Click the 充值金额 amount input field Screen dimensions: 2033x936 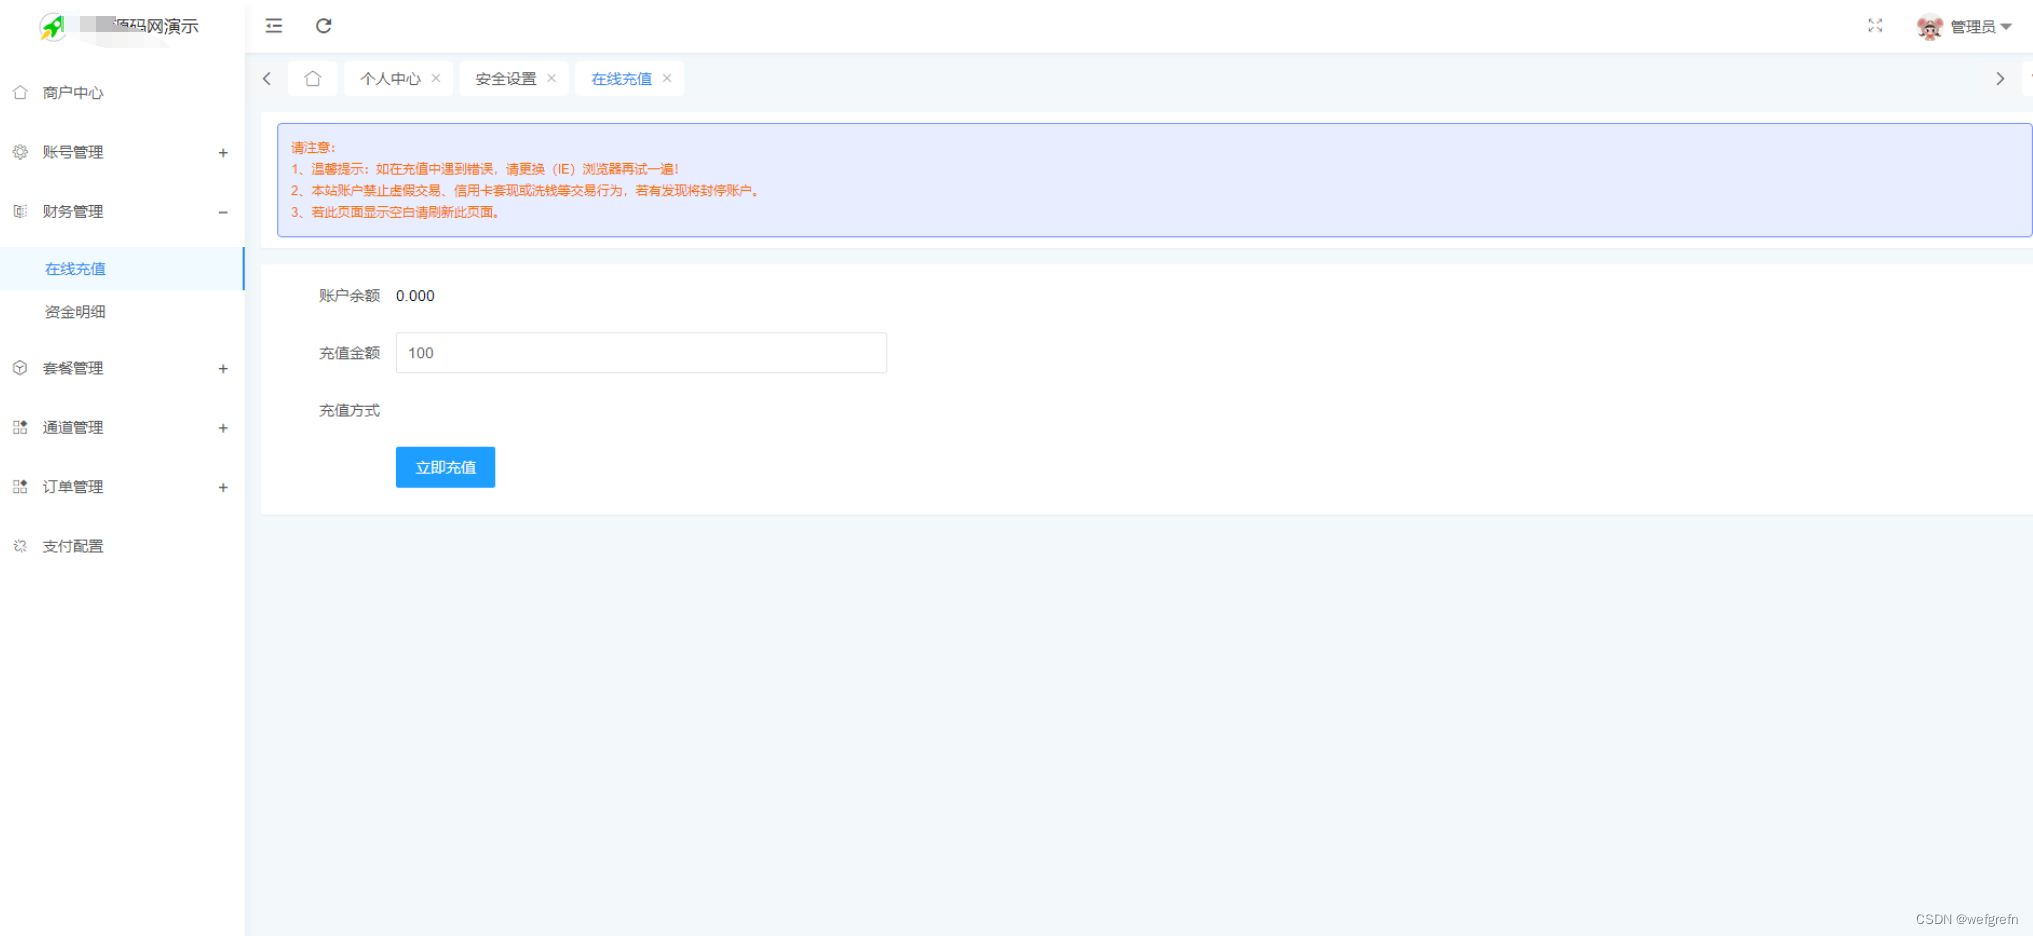tap(640, 352)
